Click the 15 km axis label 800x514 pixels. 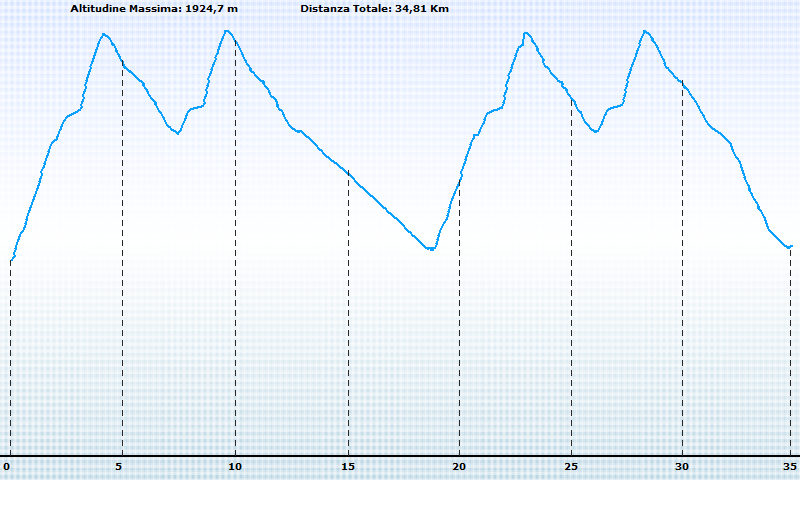coord(348,467)
